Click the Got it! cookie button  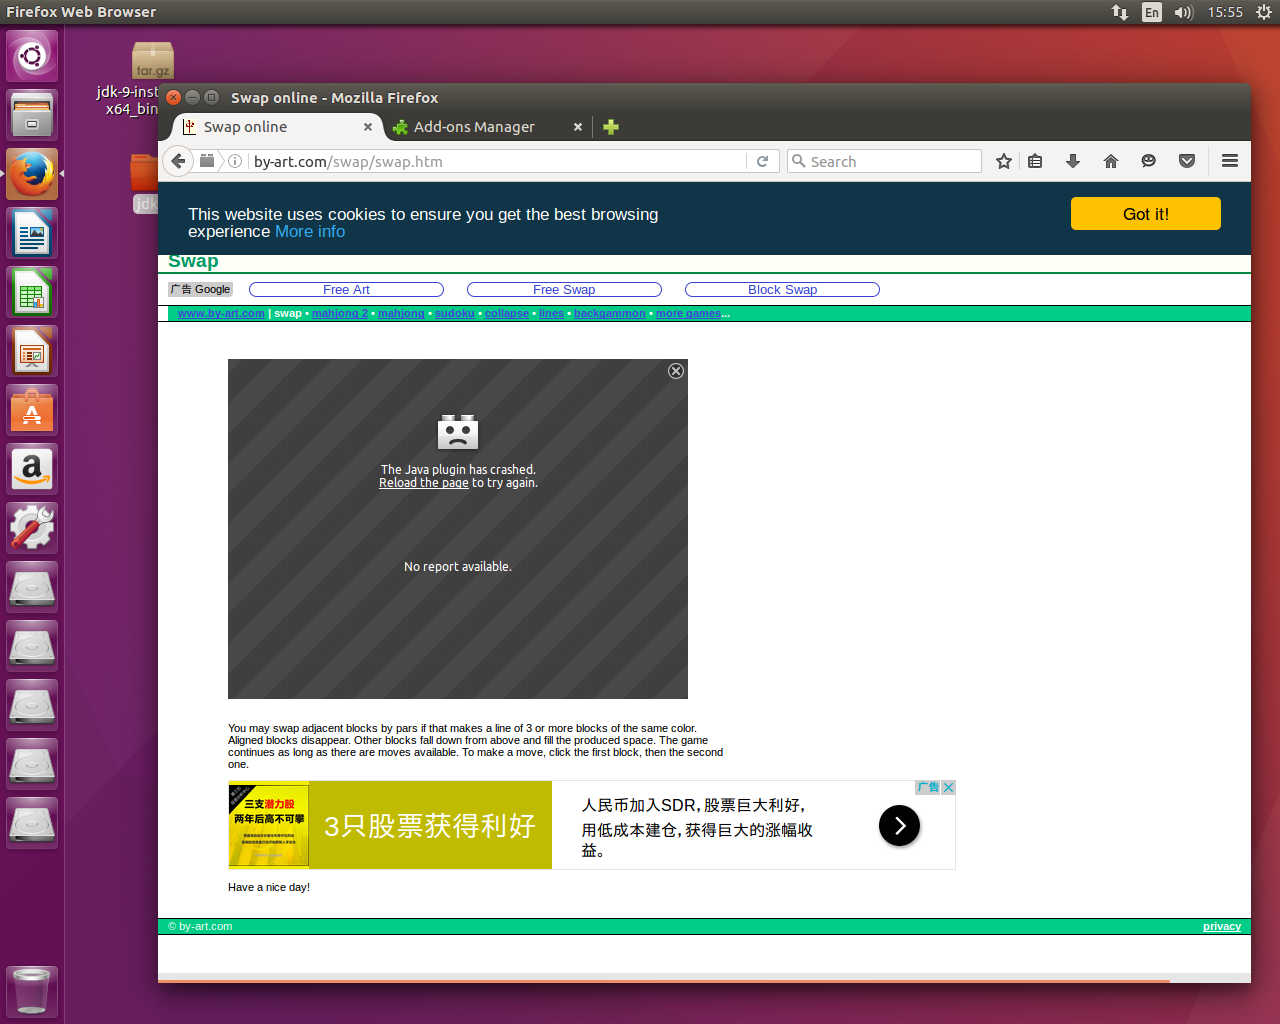[x=1145, y=214]
